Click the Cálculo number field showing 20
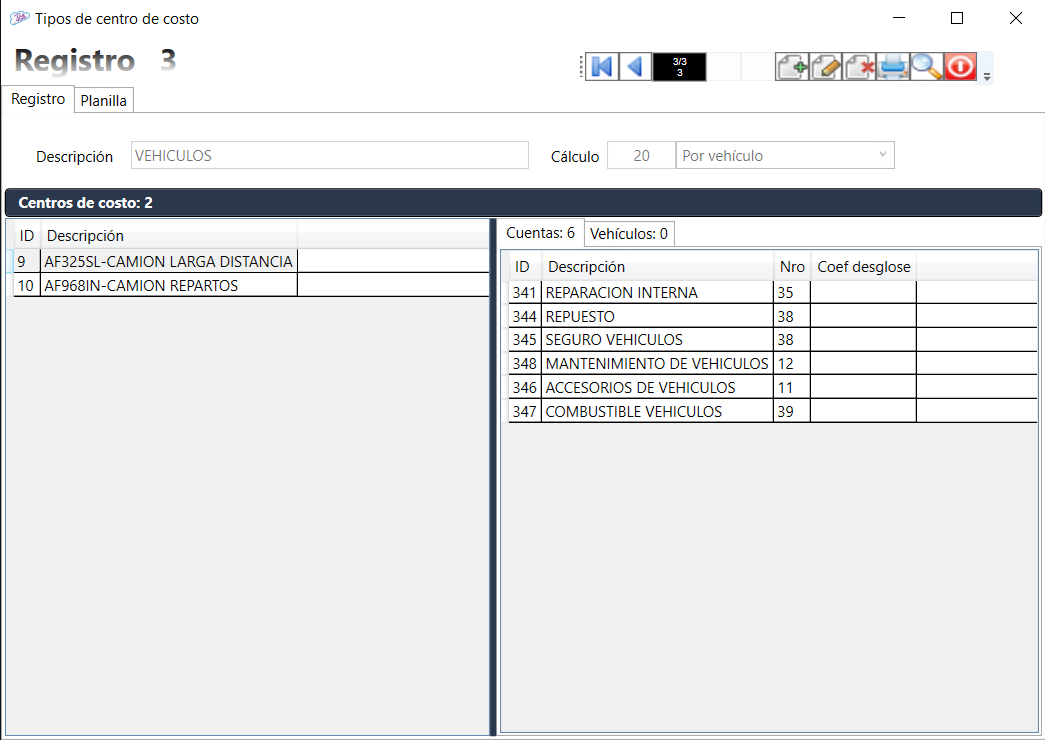Image resolution: width=1045 pixels, height=740 pixels. (x=641, y=156)
